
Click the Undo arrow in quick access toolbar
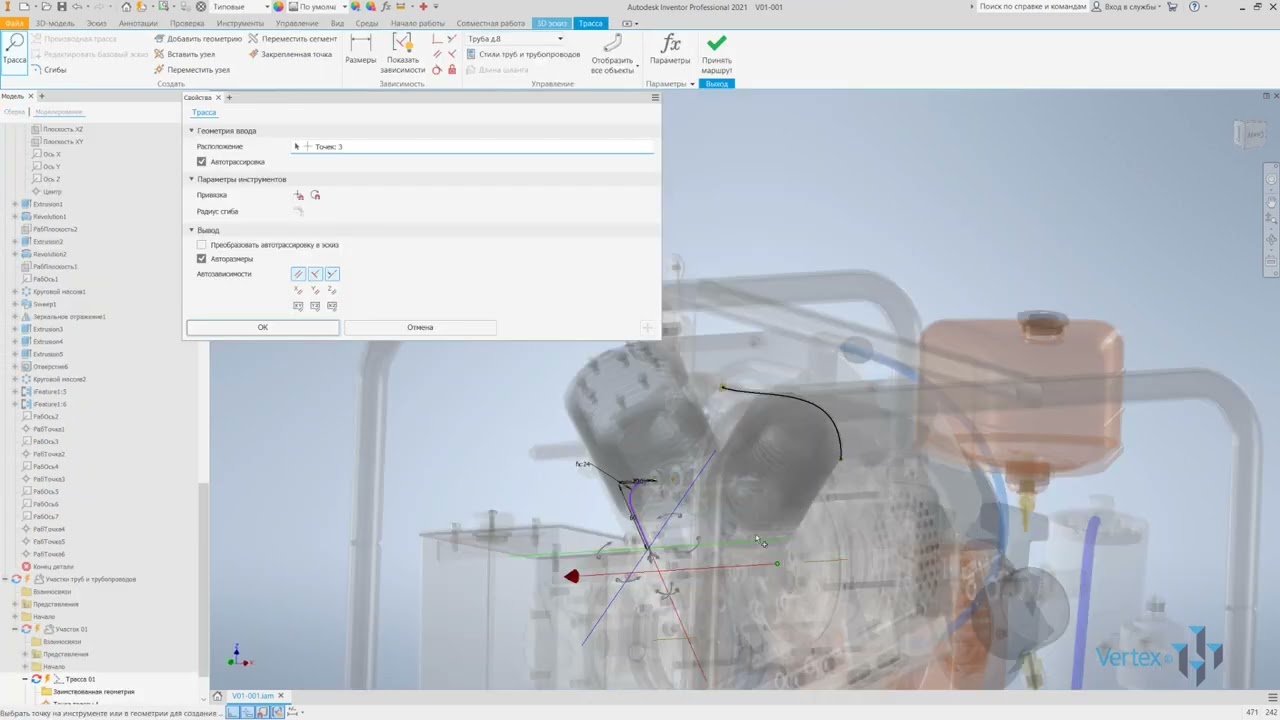77,6
